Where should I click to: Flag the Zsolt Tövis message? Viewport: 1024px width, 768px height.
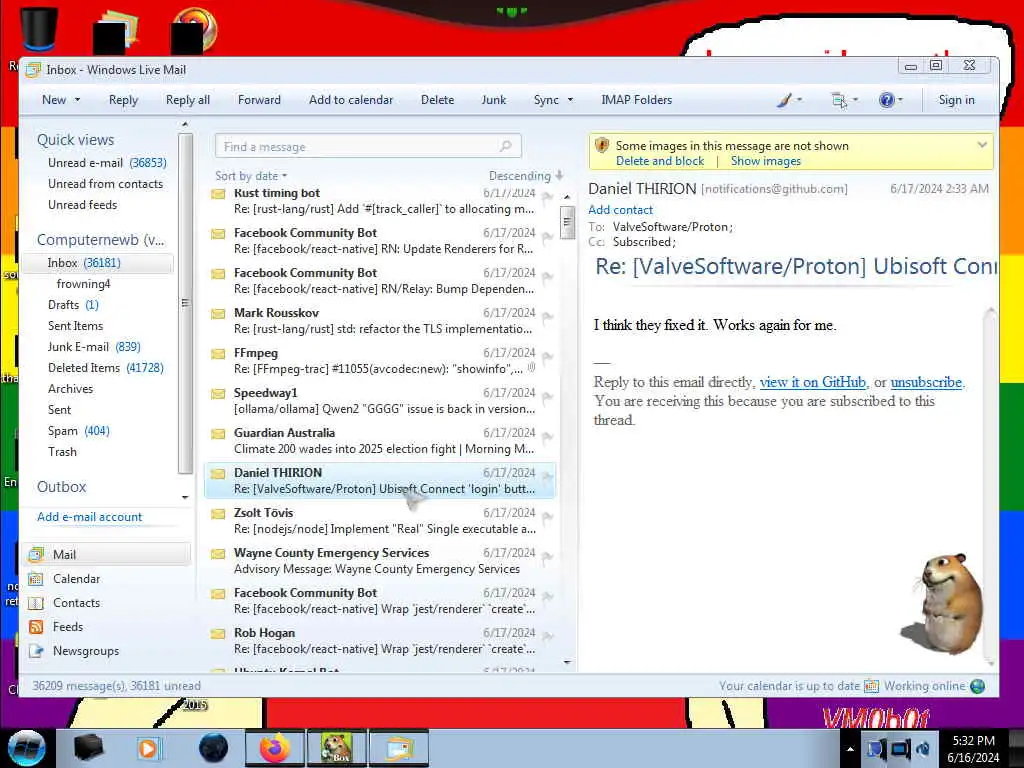click(547, 517)
